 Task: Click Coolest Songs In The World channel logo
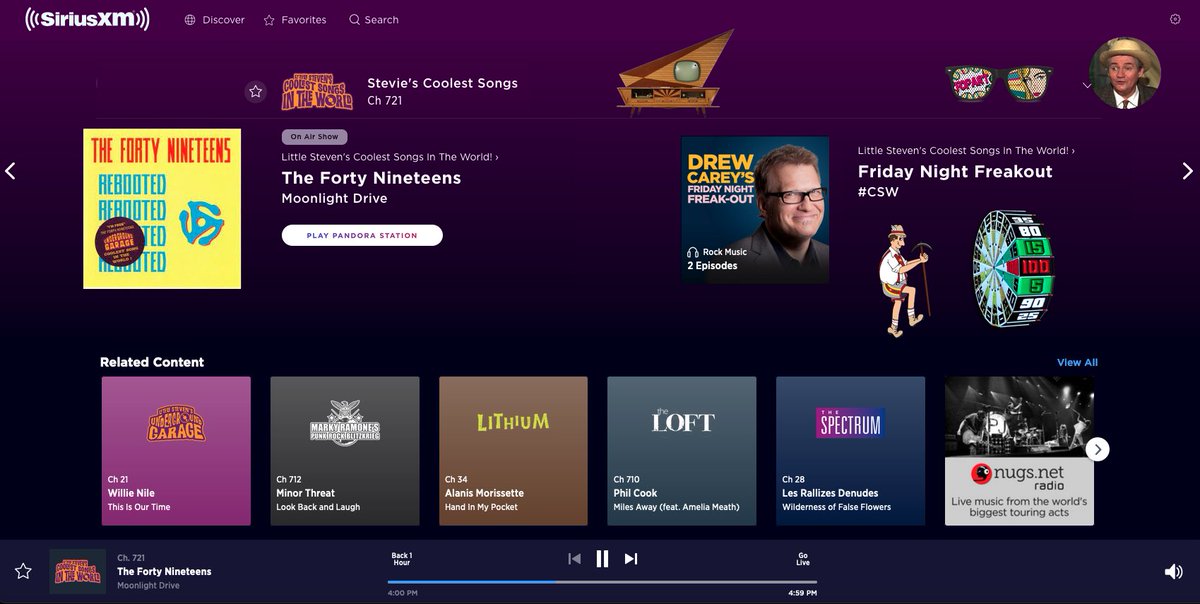(317, 90)
